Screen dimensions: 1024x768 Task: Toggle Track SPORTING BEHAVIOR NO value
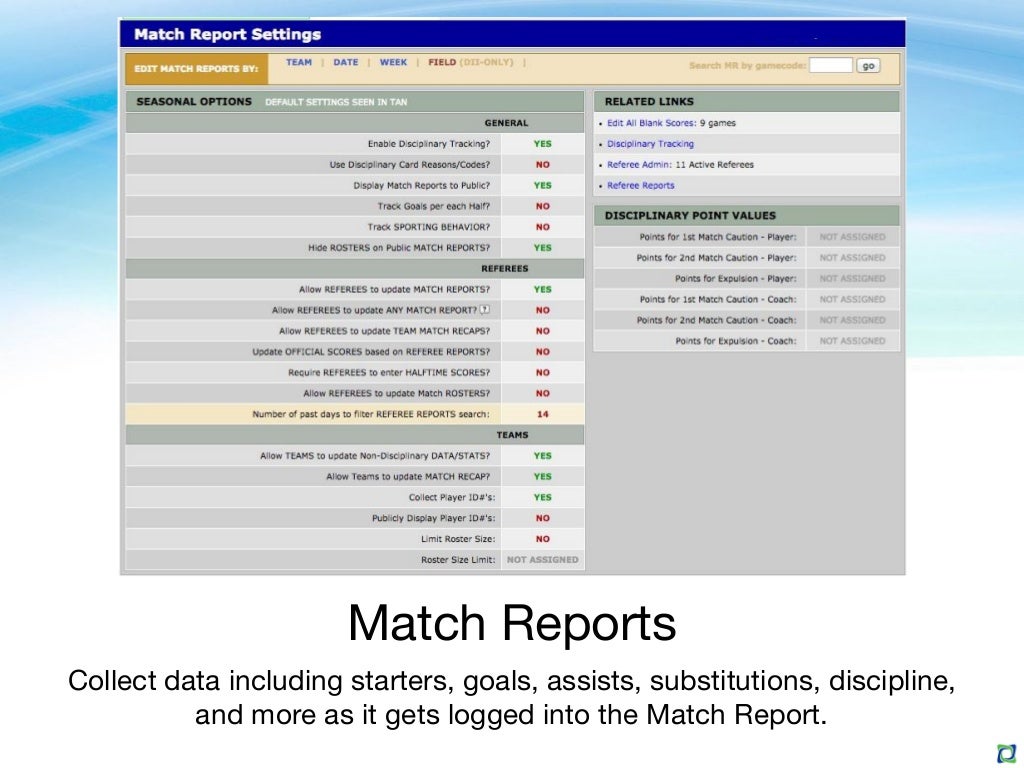point(542,227)
